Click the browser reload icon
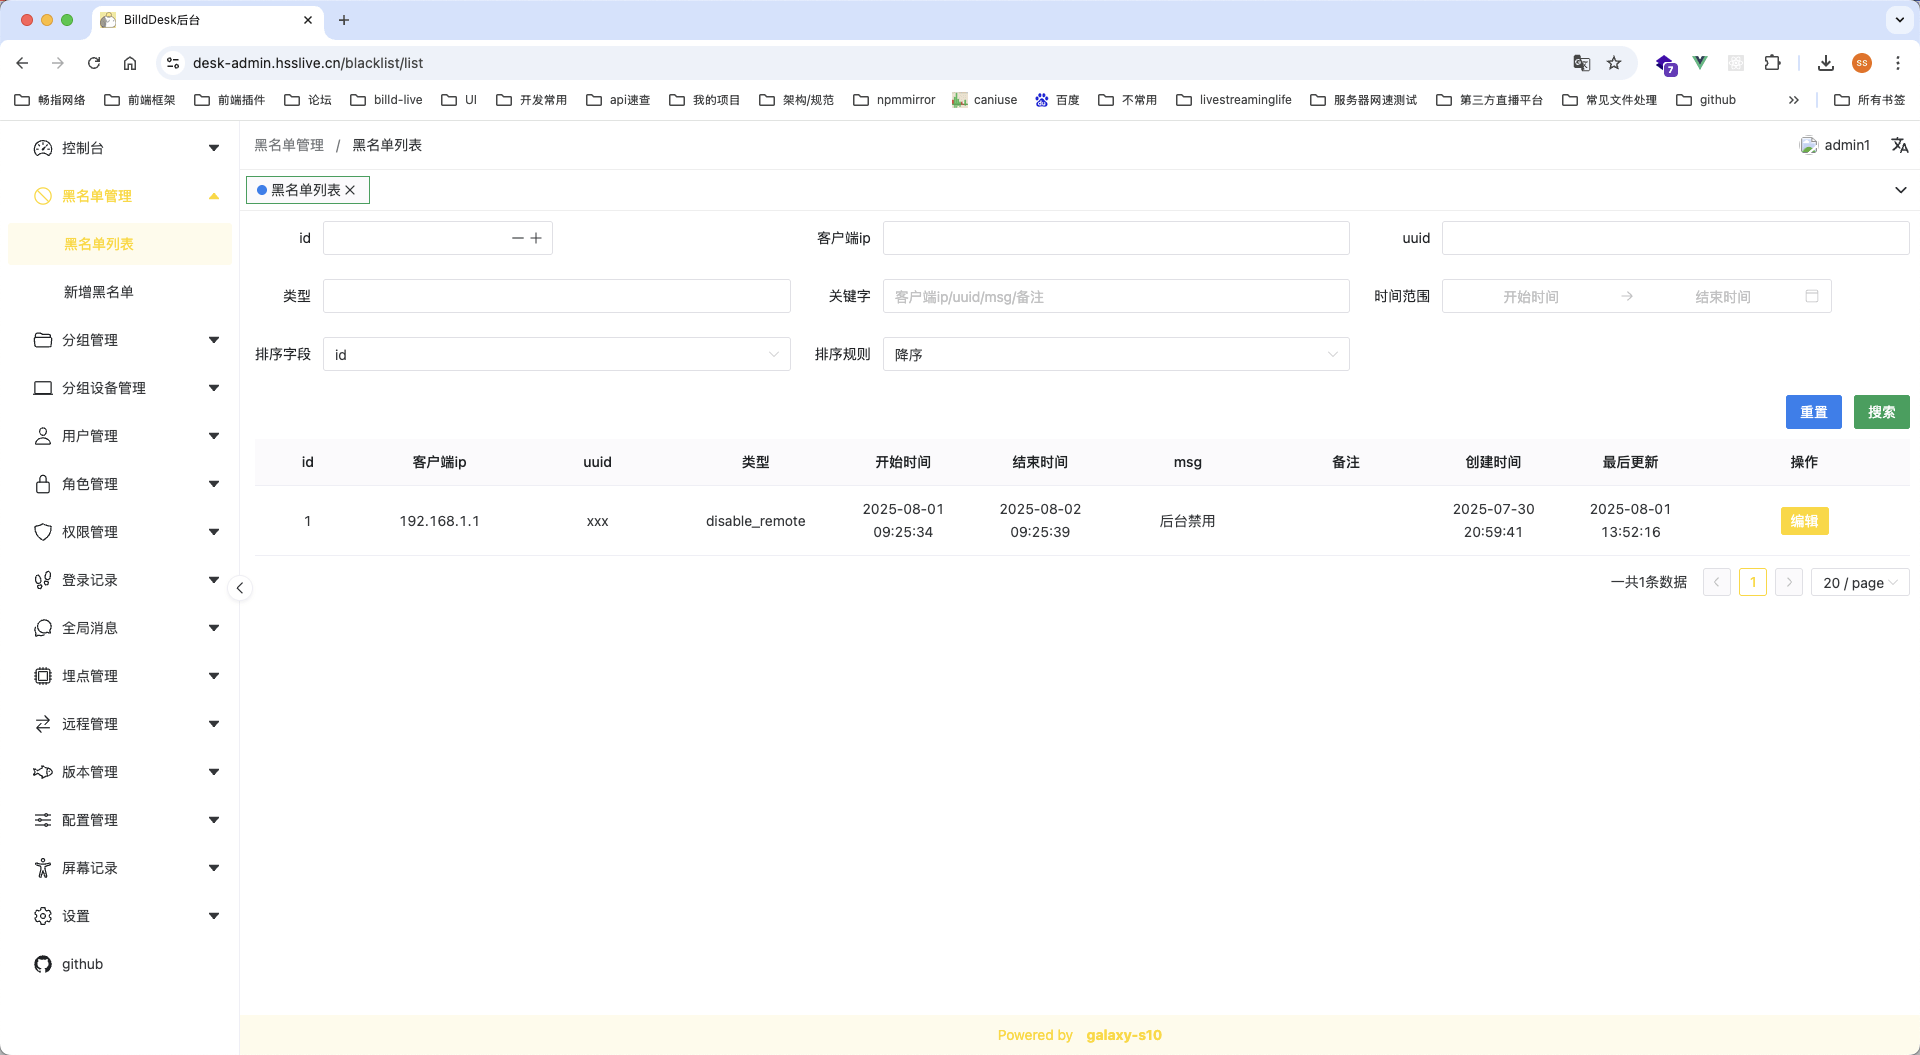Image resolution: width=1920 pixels, height=1055 pixels. (94, 63)
